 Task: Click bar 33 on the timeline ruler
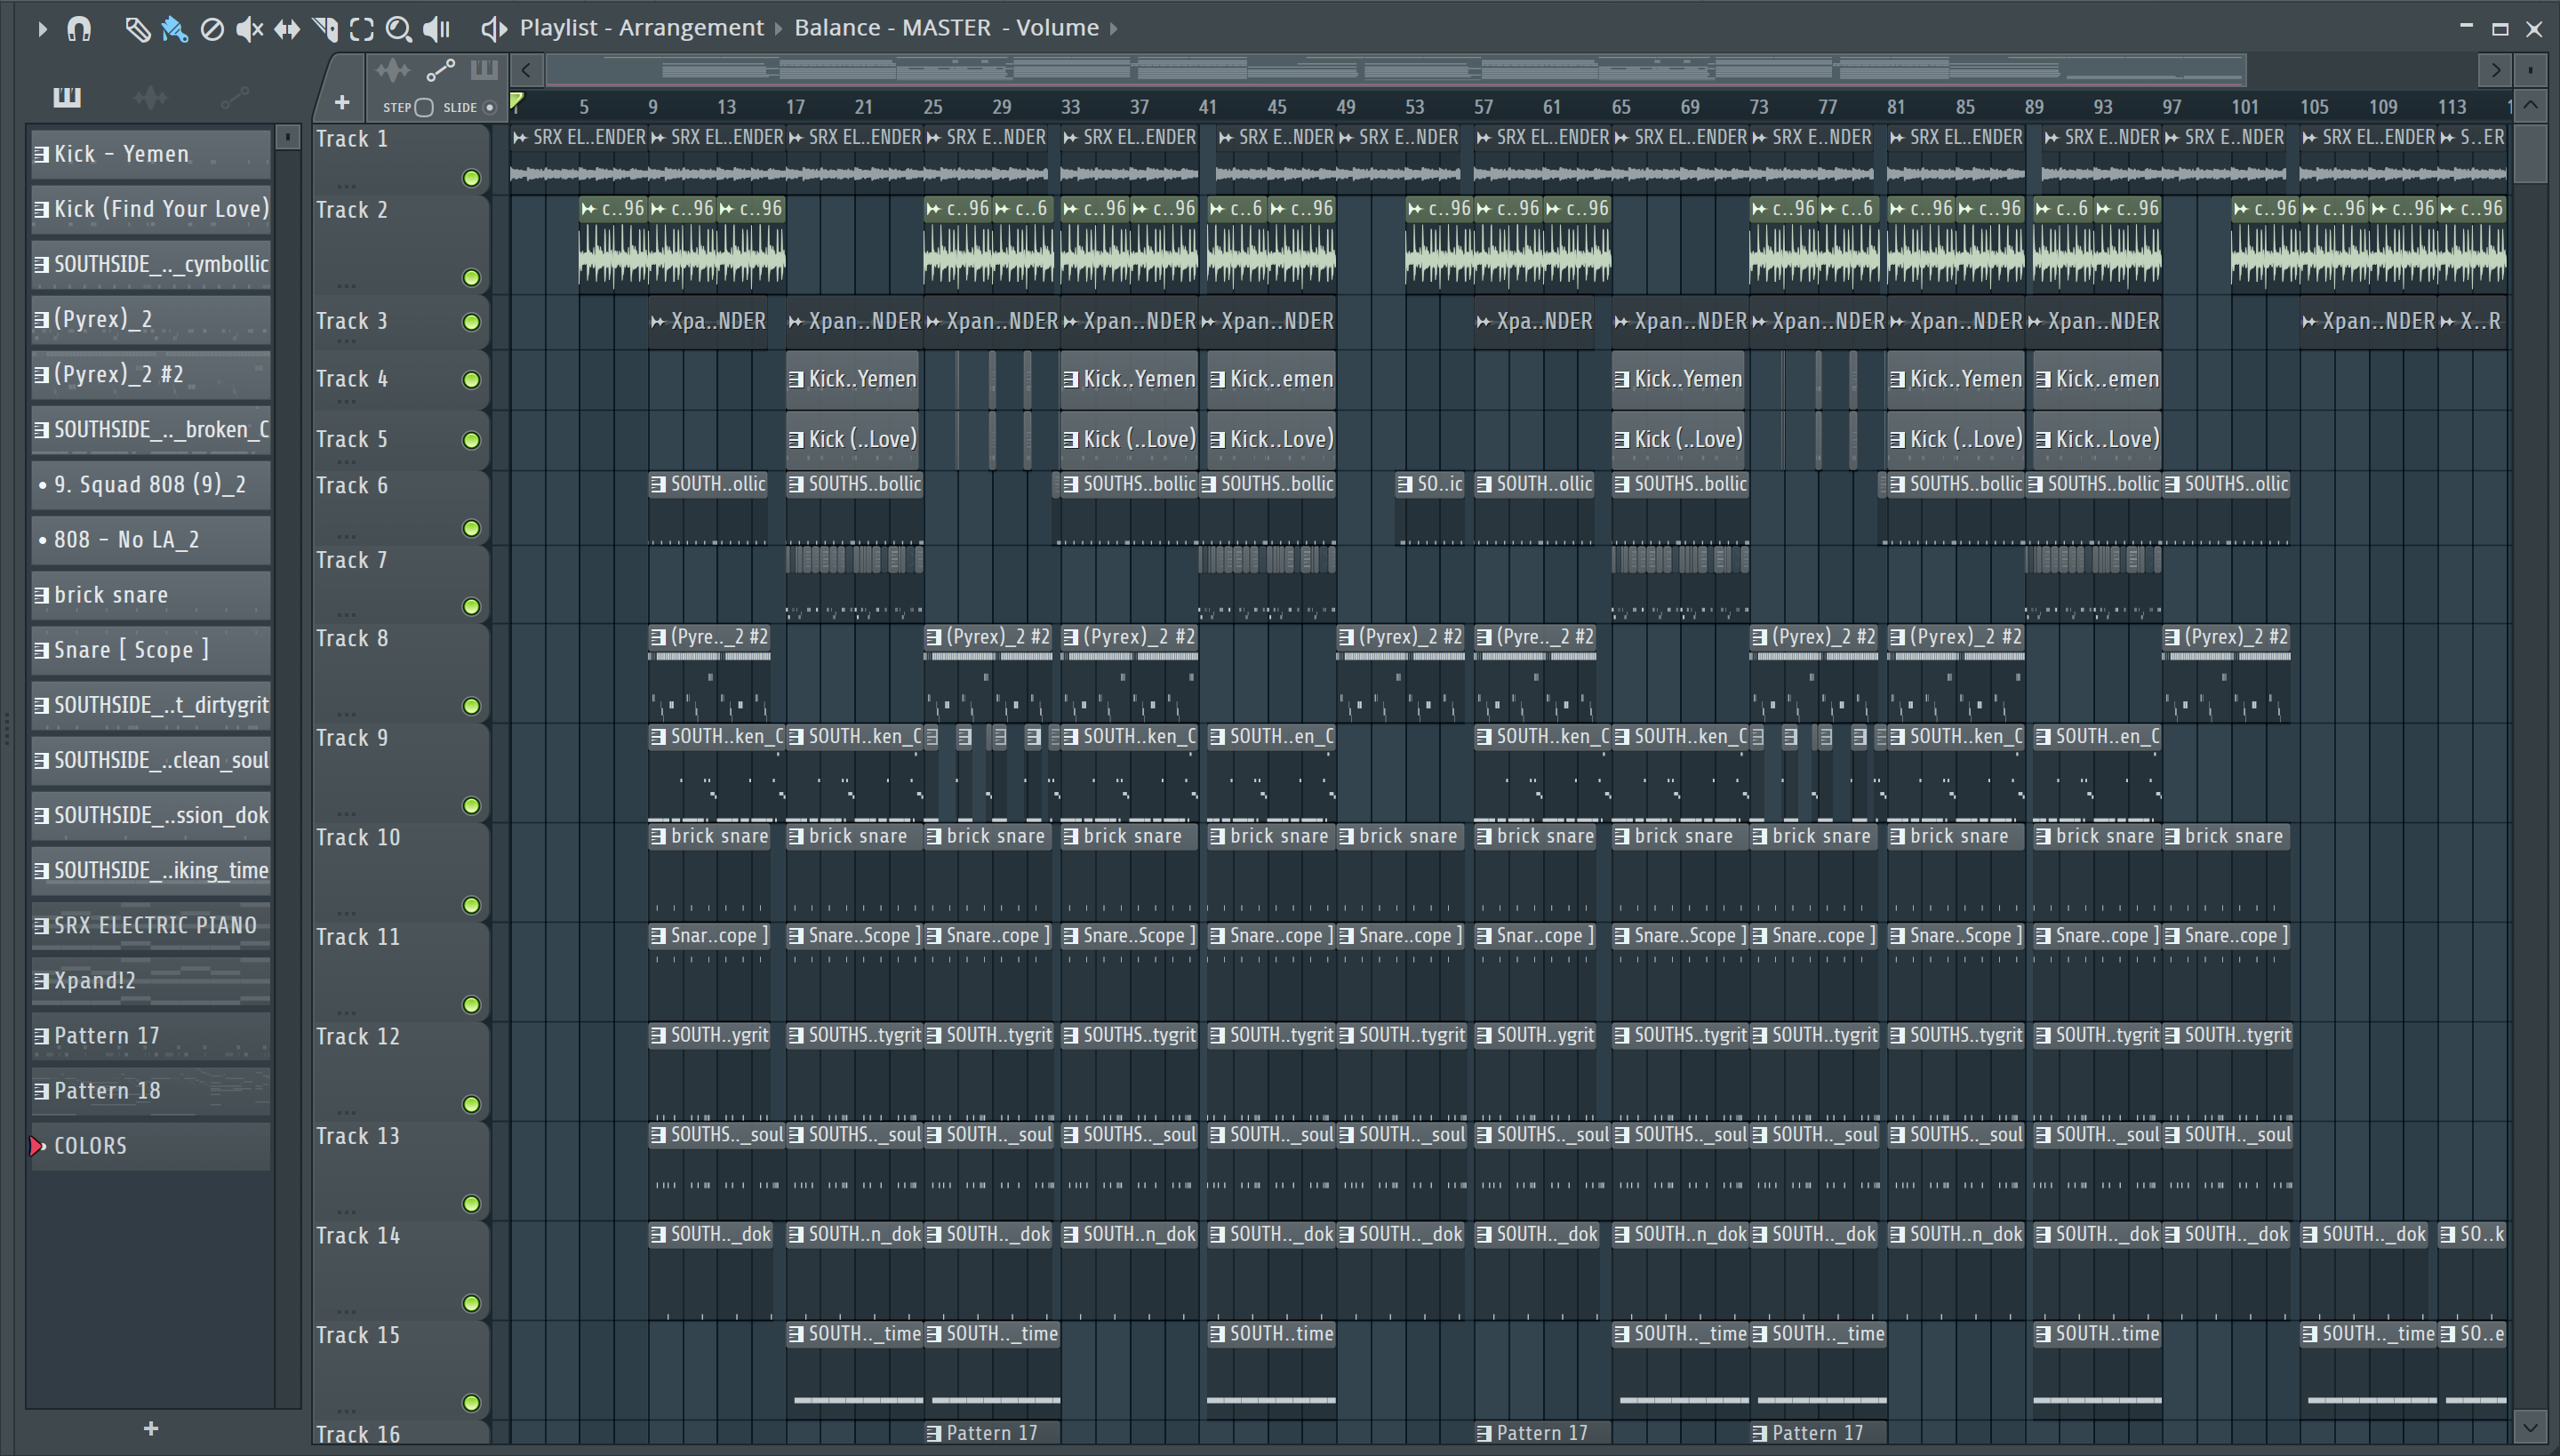click(x=1070, y=106)
